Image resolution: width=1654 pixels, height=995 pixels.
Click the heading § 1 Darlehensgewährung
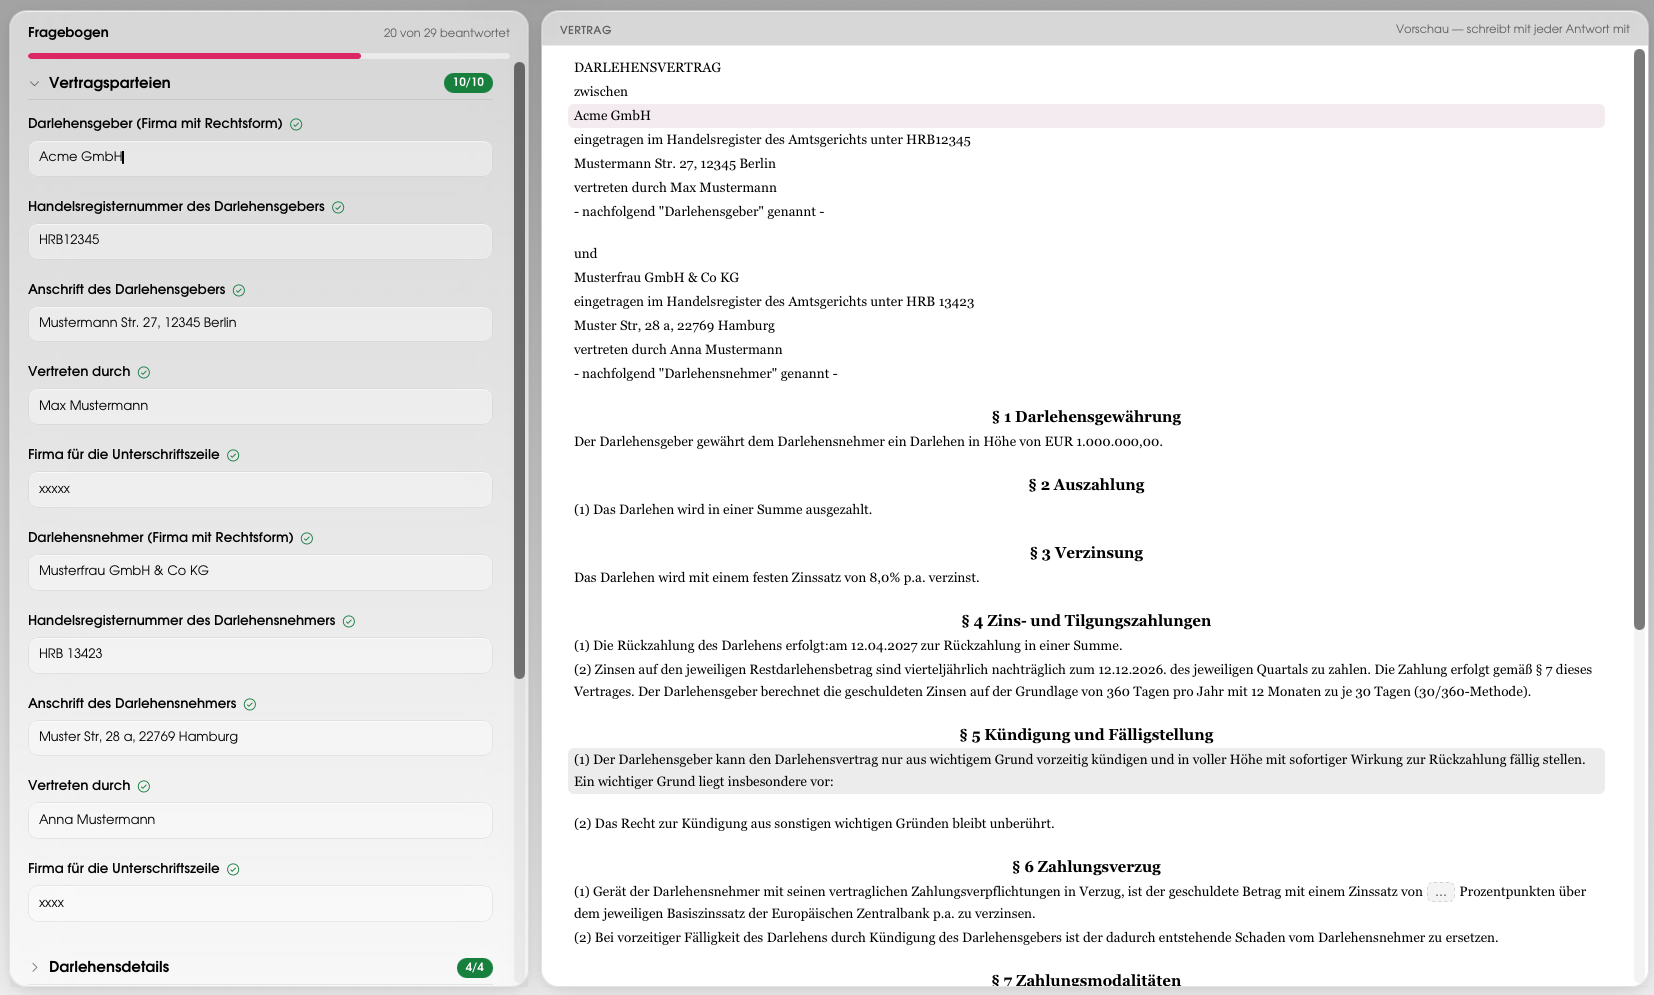point(1086,417)
